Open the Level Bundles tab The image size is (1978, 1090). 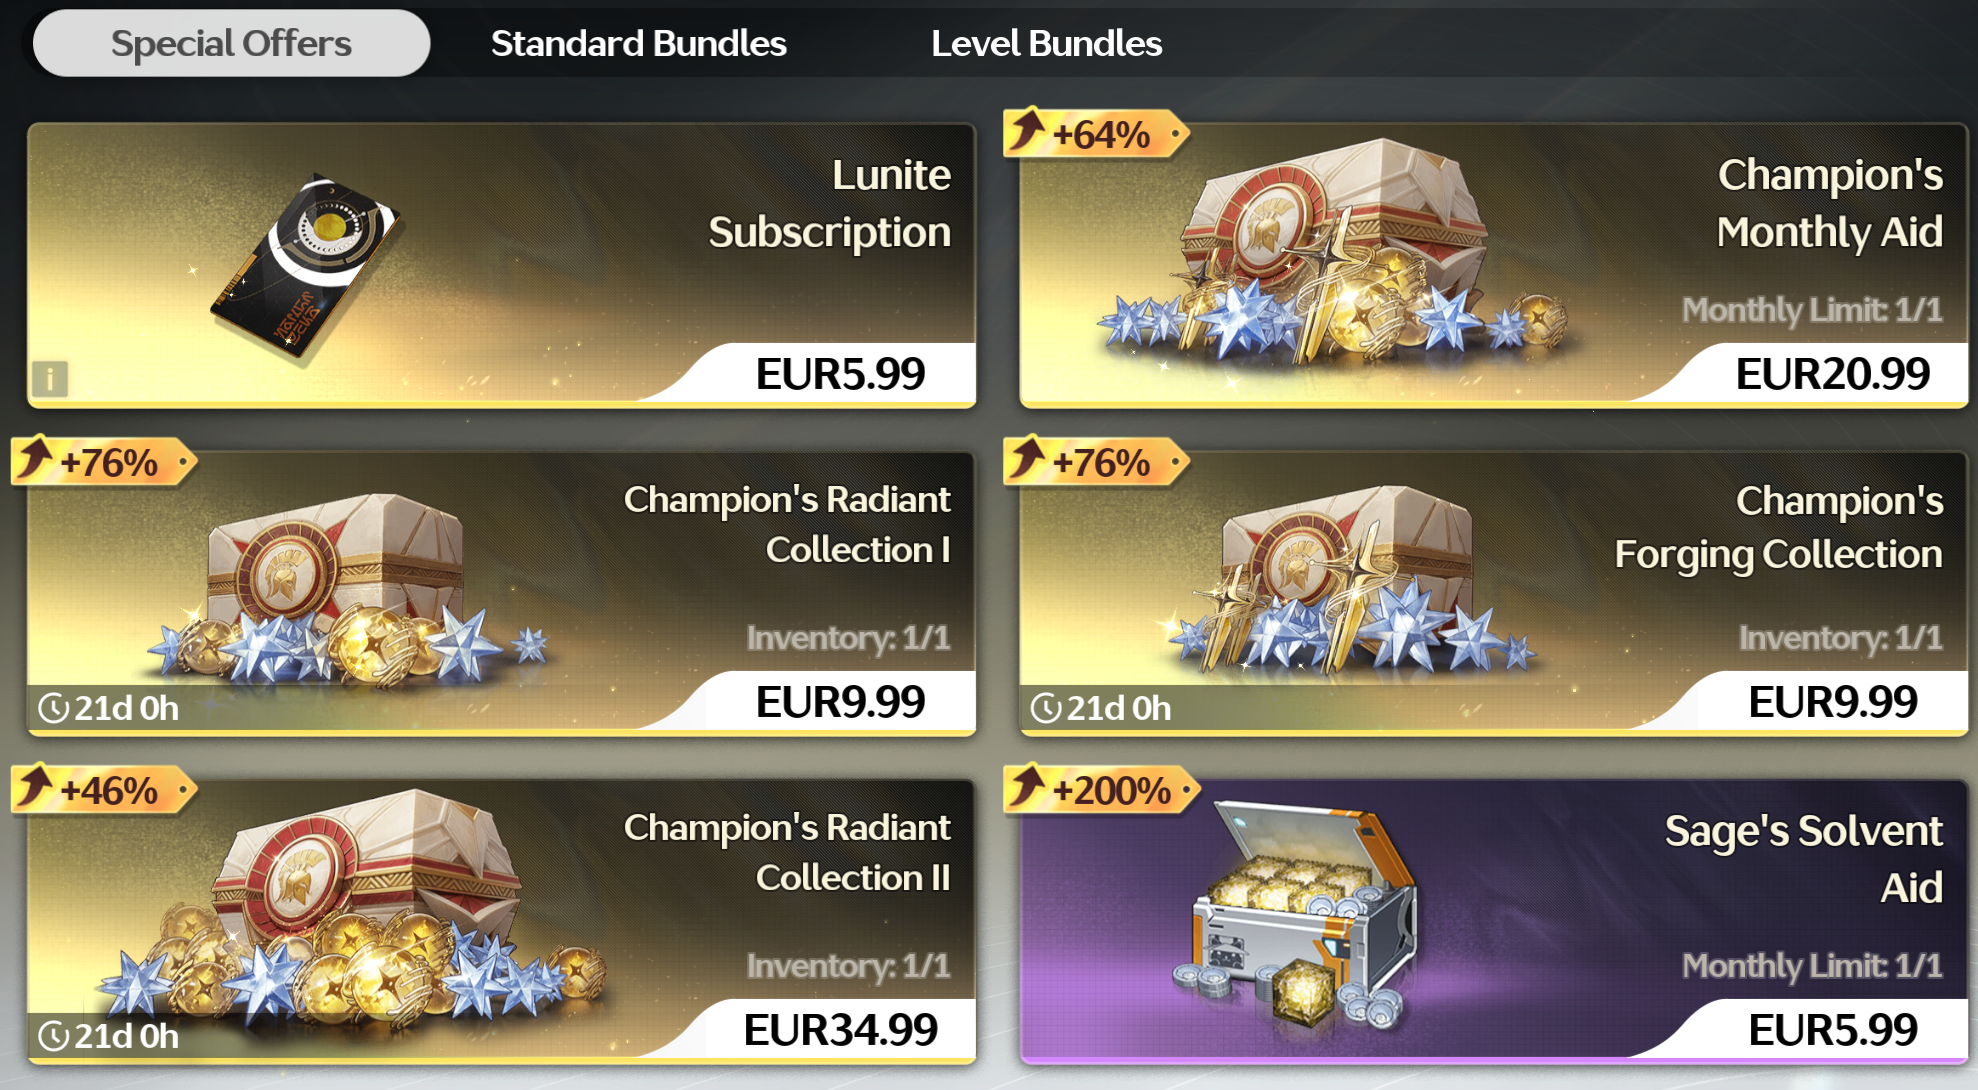[x=1046, y=43]
